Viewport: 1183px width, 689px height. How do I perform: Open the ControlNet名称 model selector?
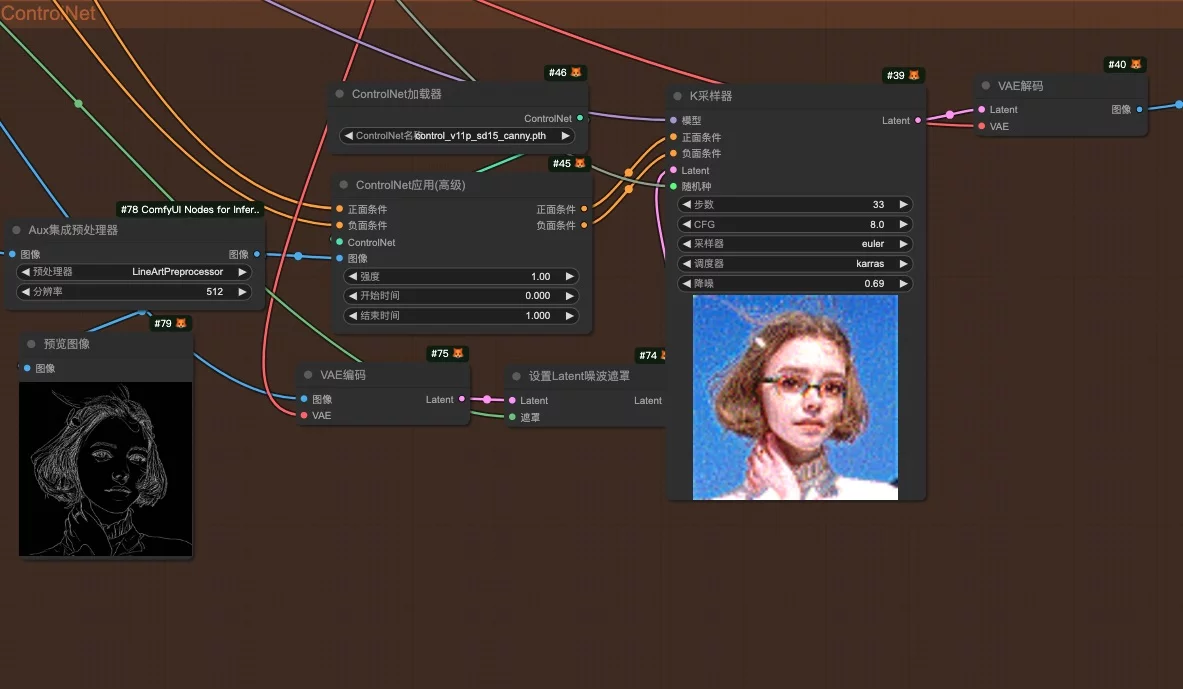pos(457,136)
